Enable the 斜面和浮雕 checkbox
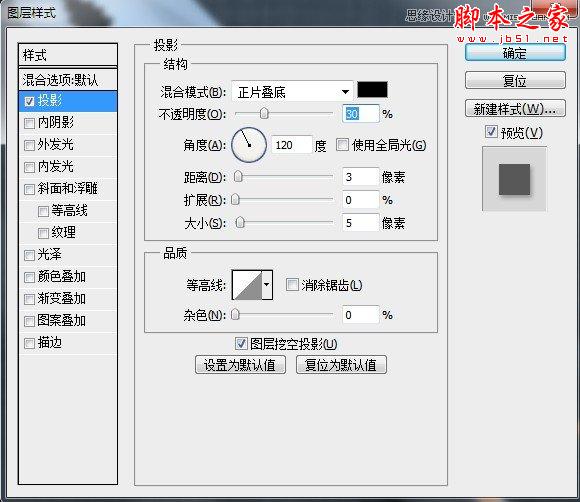The width and height of the screenshot is (580, 502). click(x=30, y=189)
